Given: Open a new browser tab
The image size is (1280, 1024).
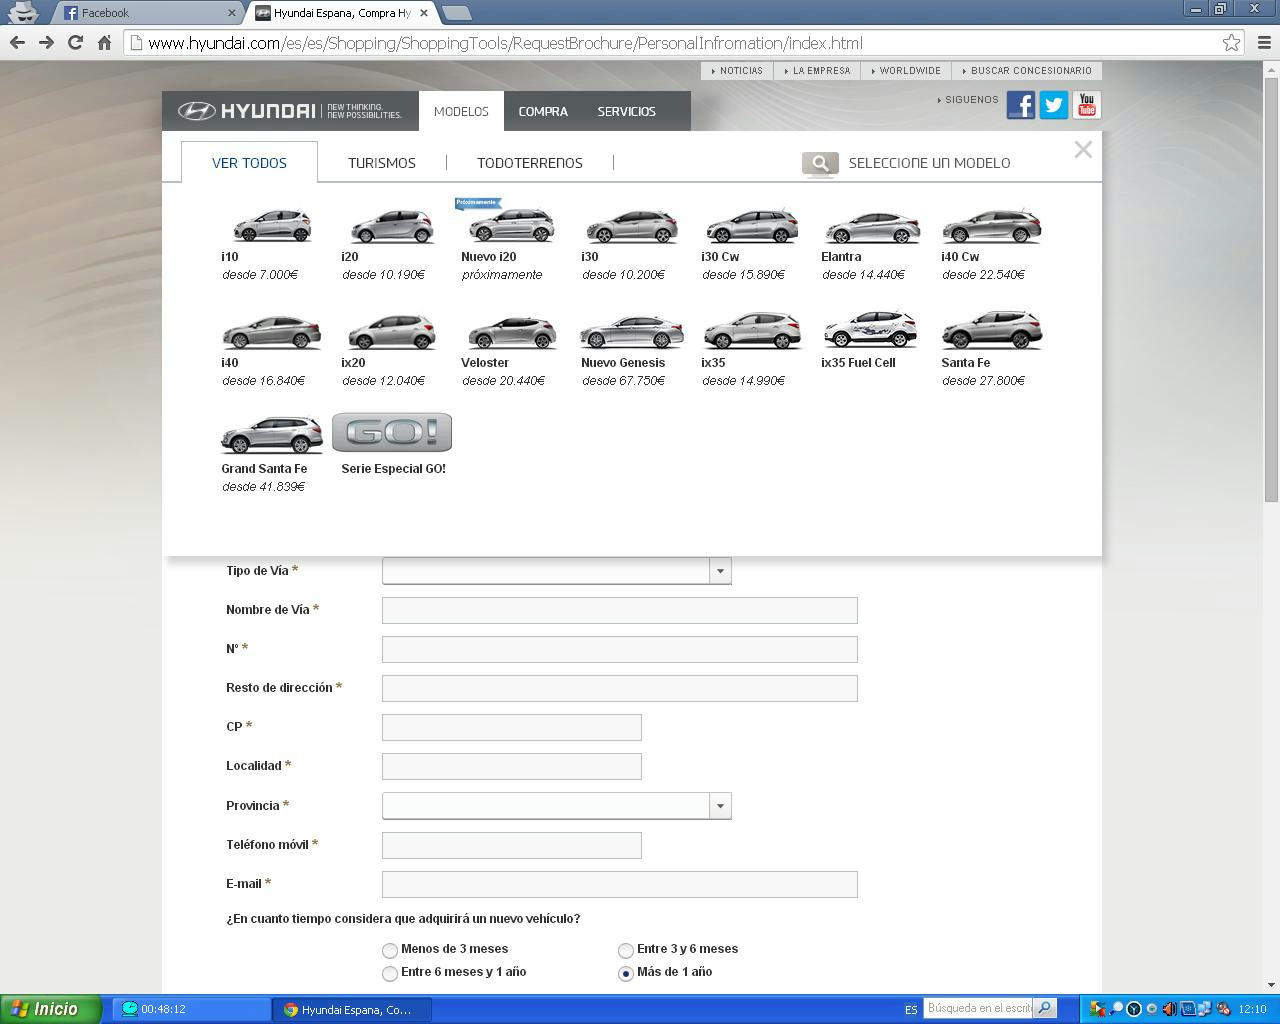Looking at the screenshot, I should (456, 13).
